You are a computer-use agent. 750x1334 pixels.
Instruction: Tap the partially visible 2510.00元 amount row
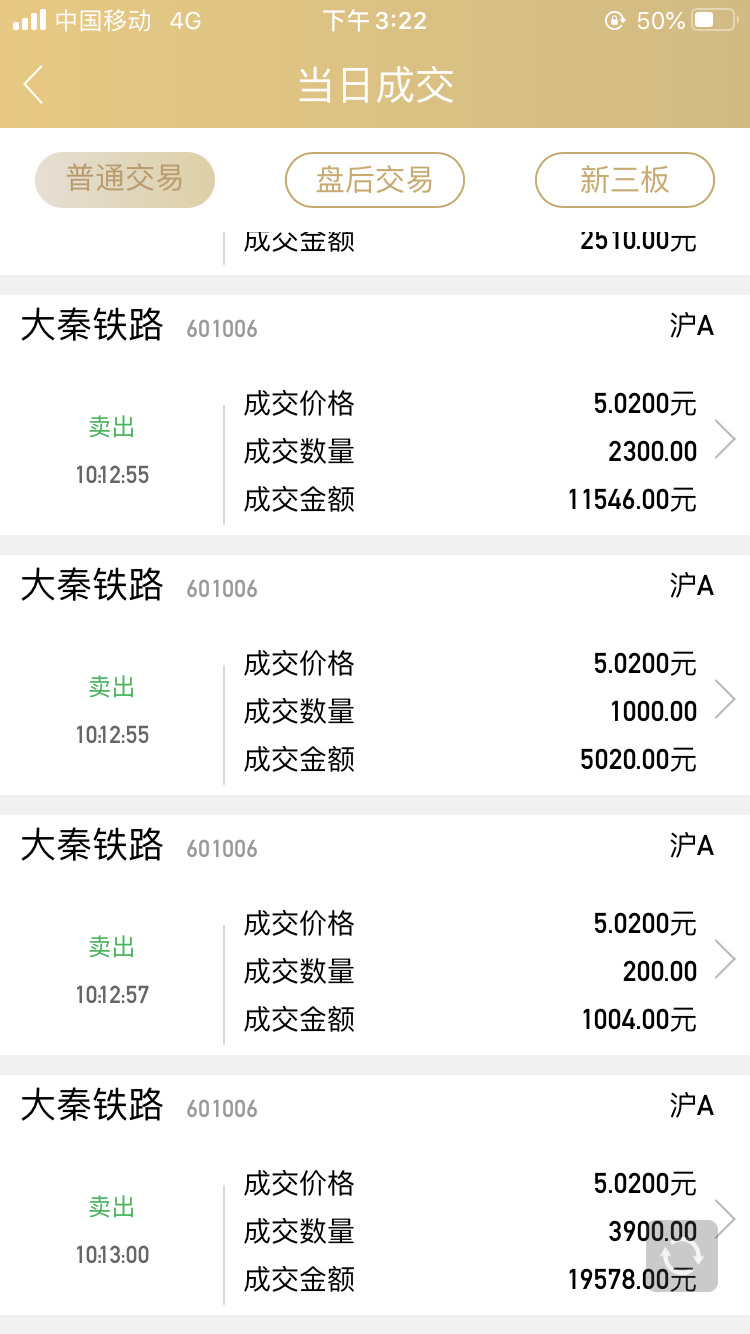click(x=638, y=242)
